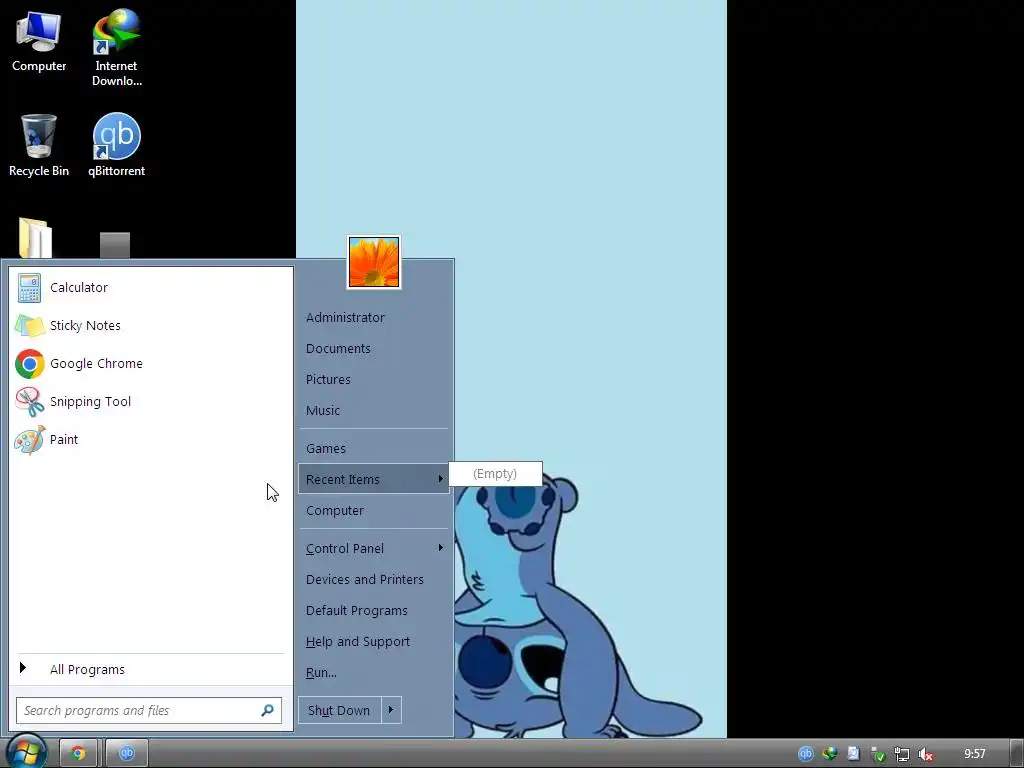This screenshot has height=768, width=1024.
Task: Launch Paint from the Start menu
Action: 151,439
